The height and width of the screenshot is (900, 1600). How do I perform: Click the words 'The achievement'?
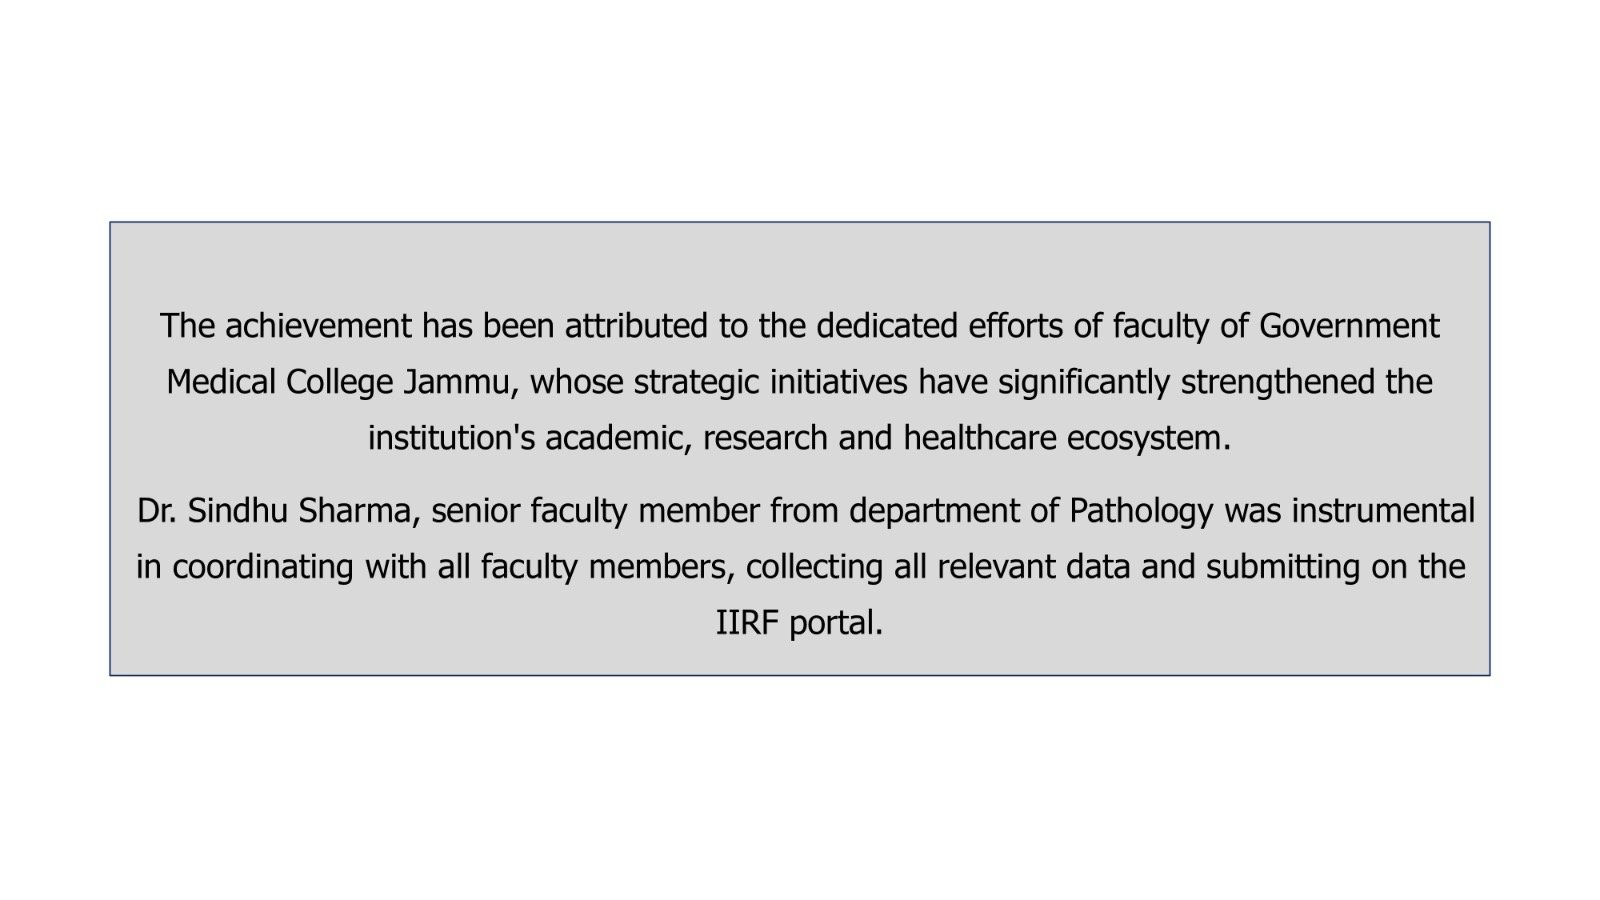[x=286, y=326]
